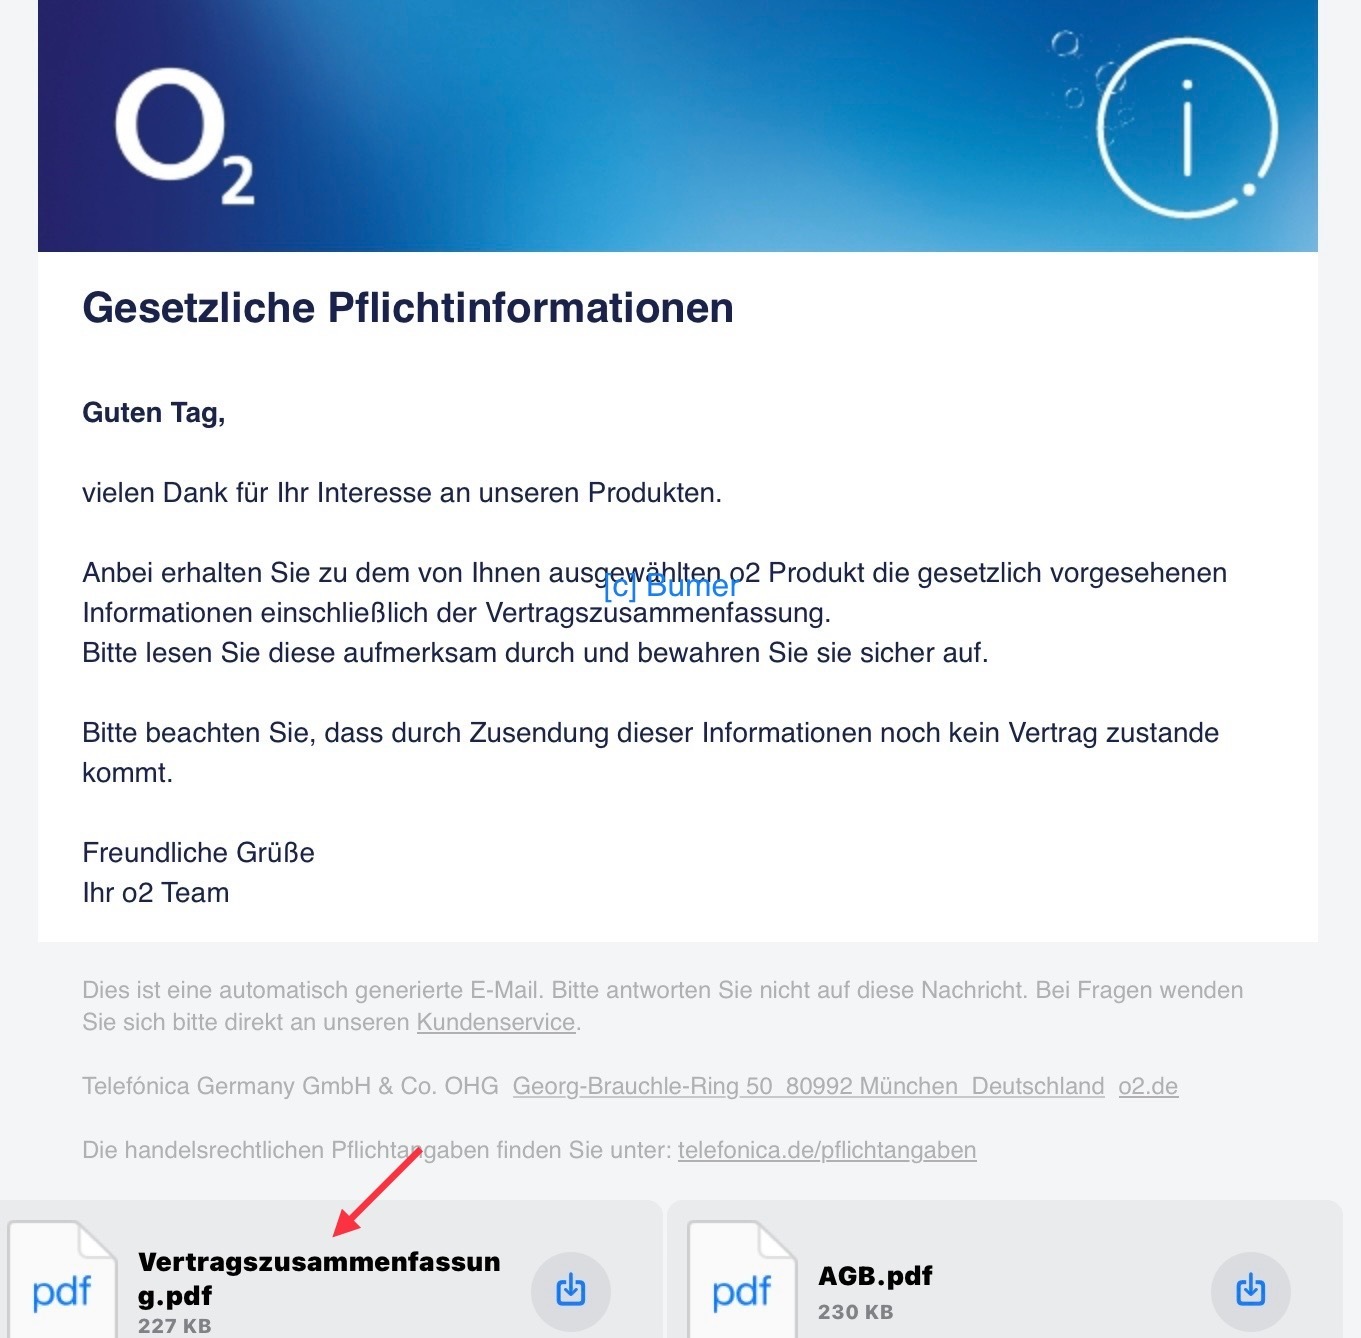
Task: Click the info circle icon in the banner
Action: pyautogui.click(x=1187, y=128)
